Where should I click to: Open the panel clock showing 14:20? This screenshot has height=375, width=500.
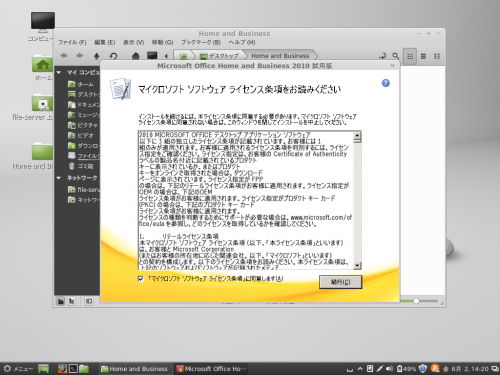click(x=466, y=369)
